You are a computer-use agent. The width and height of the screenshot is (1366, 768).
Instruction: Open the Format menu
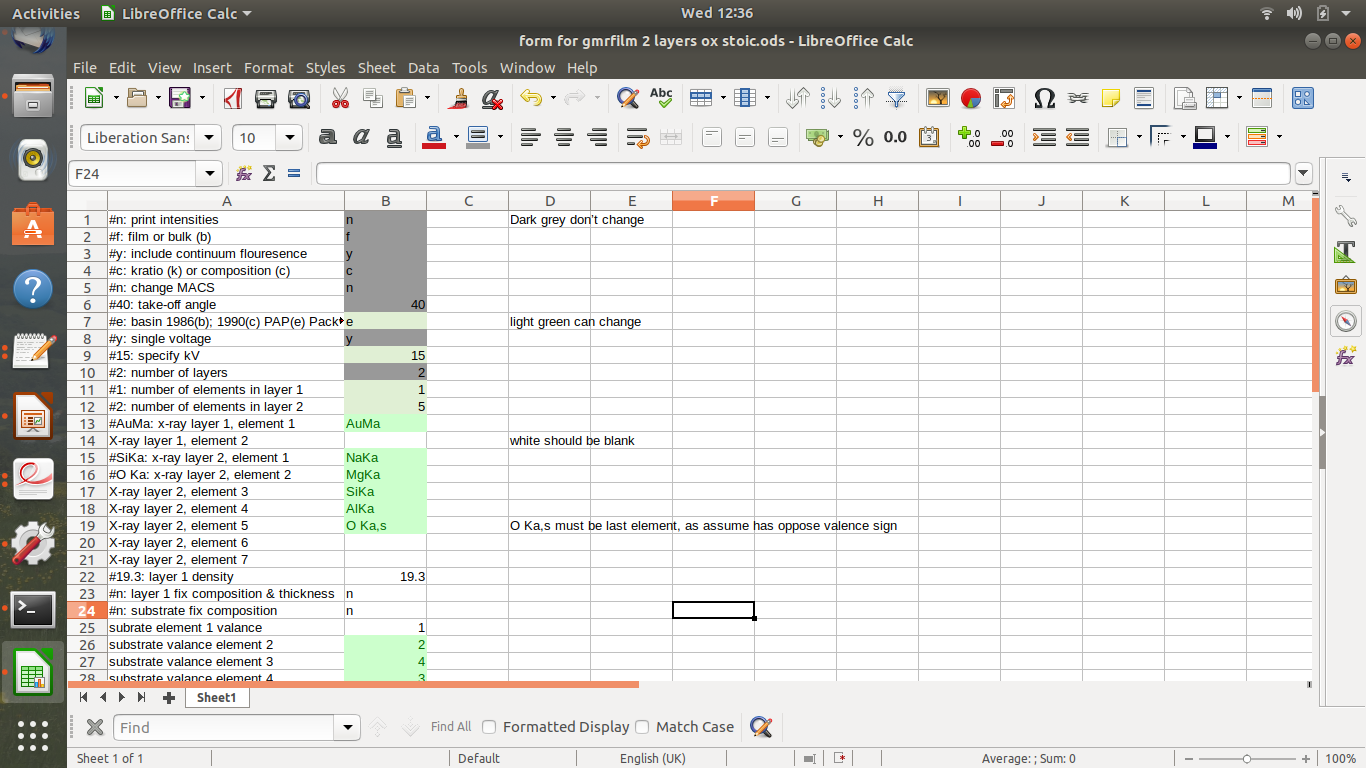pos(268,68)
